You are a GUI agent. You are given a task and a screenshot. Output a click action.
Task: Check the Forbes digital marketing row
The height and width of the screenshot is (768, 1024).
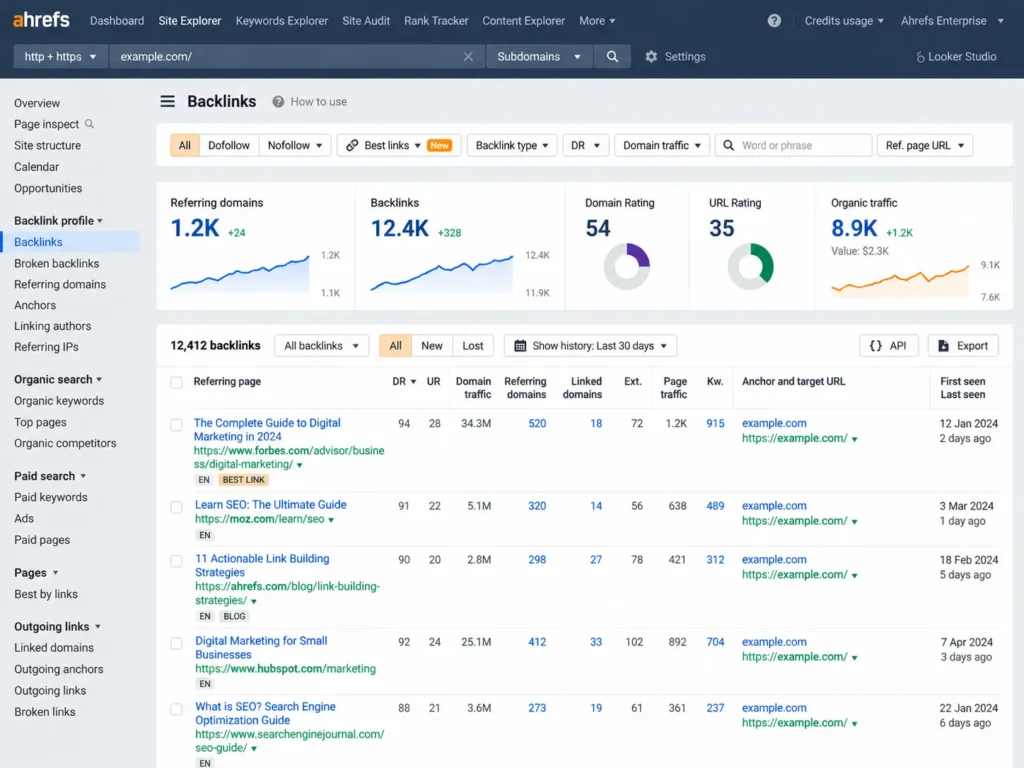pos(176,424)
